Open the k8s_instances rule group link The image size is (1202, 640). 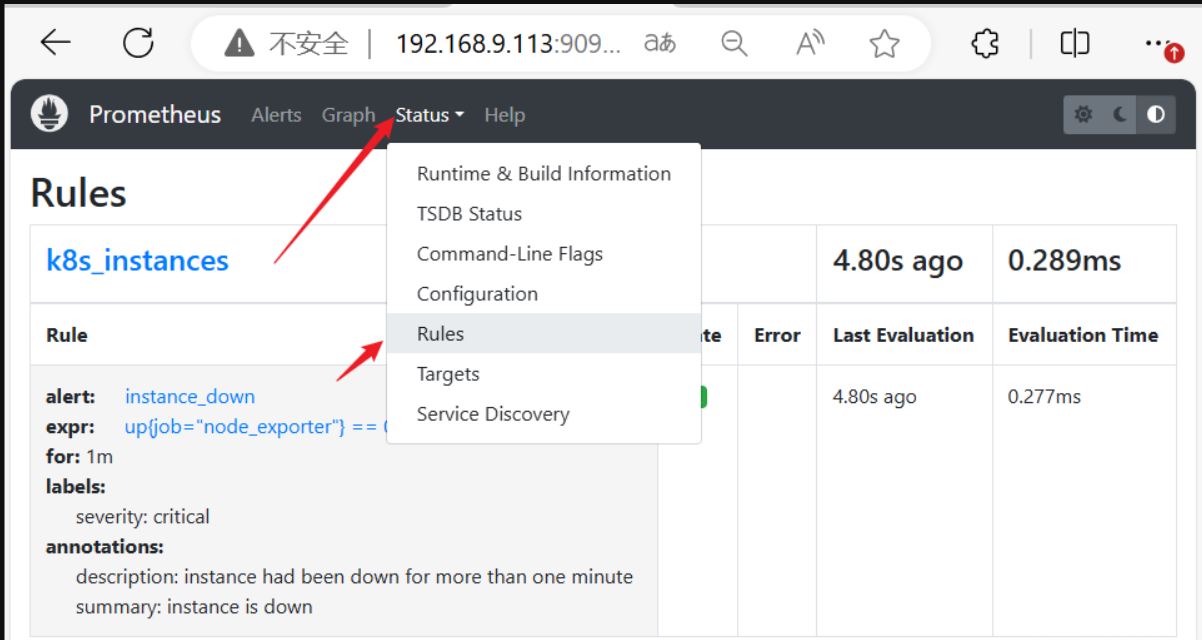click(x=137, y=261)
